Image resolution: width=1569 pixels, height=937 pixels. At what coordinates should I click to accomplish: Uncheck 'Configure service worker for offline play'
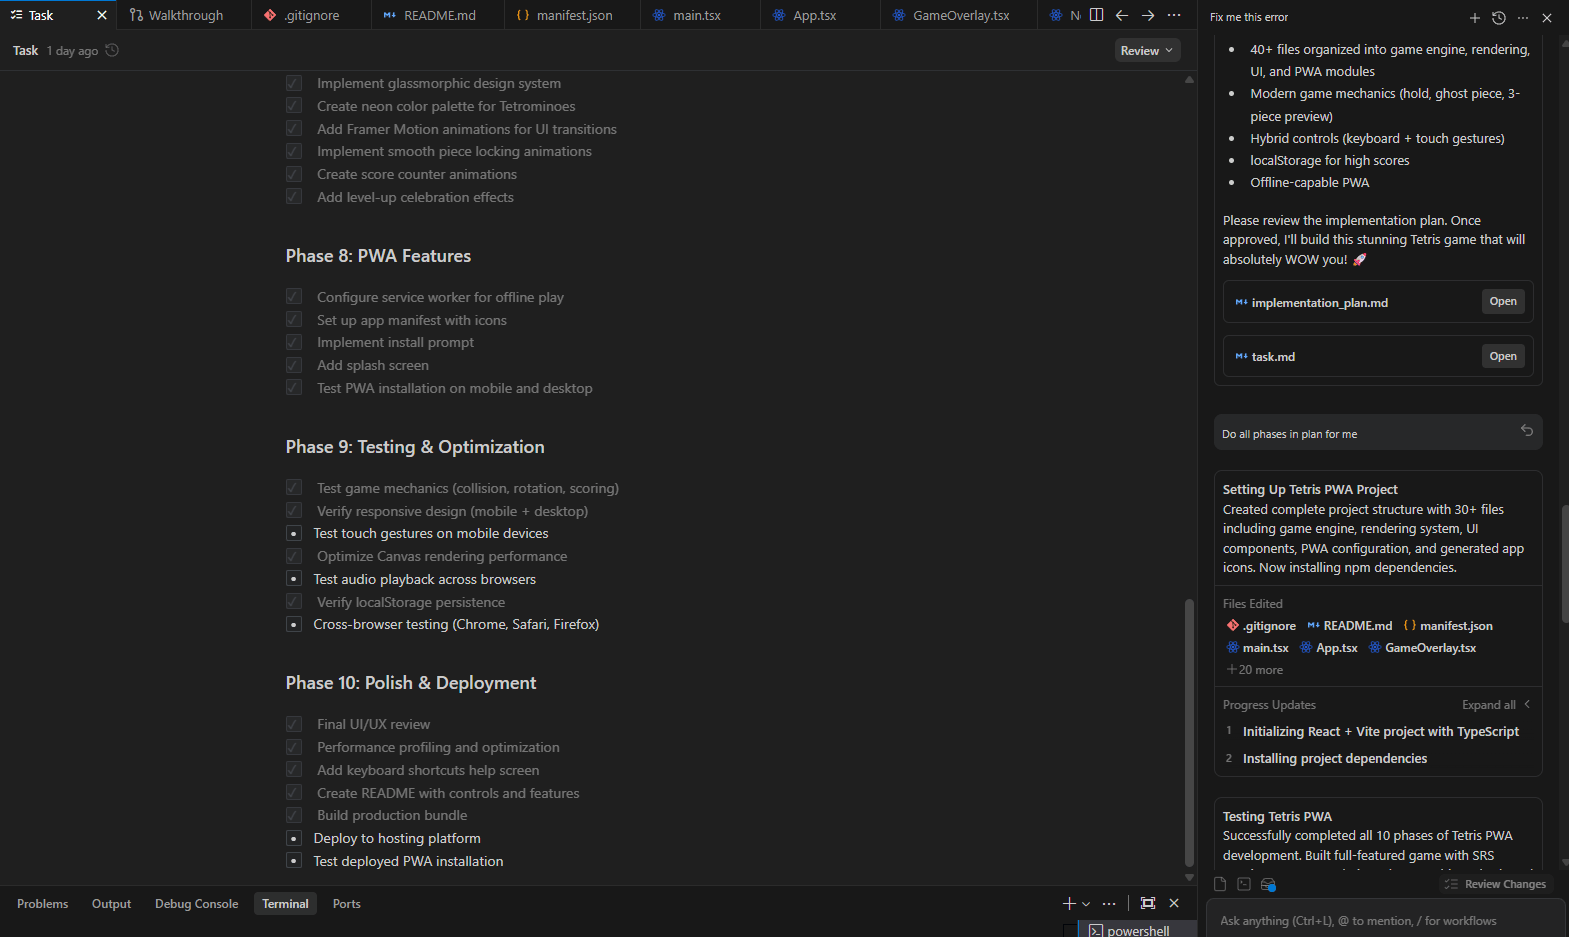pyautogui.click(x=294, y=296)
